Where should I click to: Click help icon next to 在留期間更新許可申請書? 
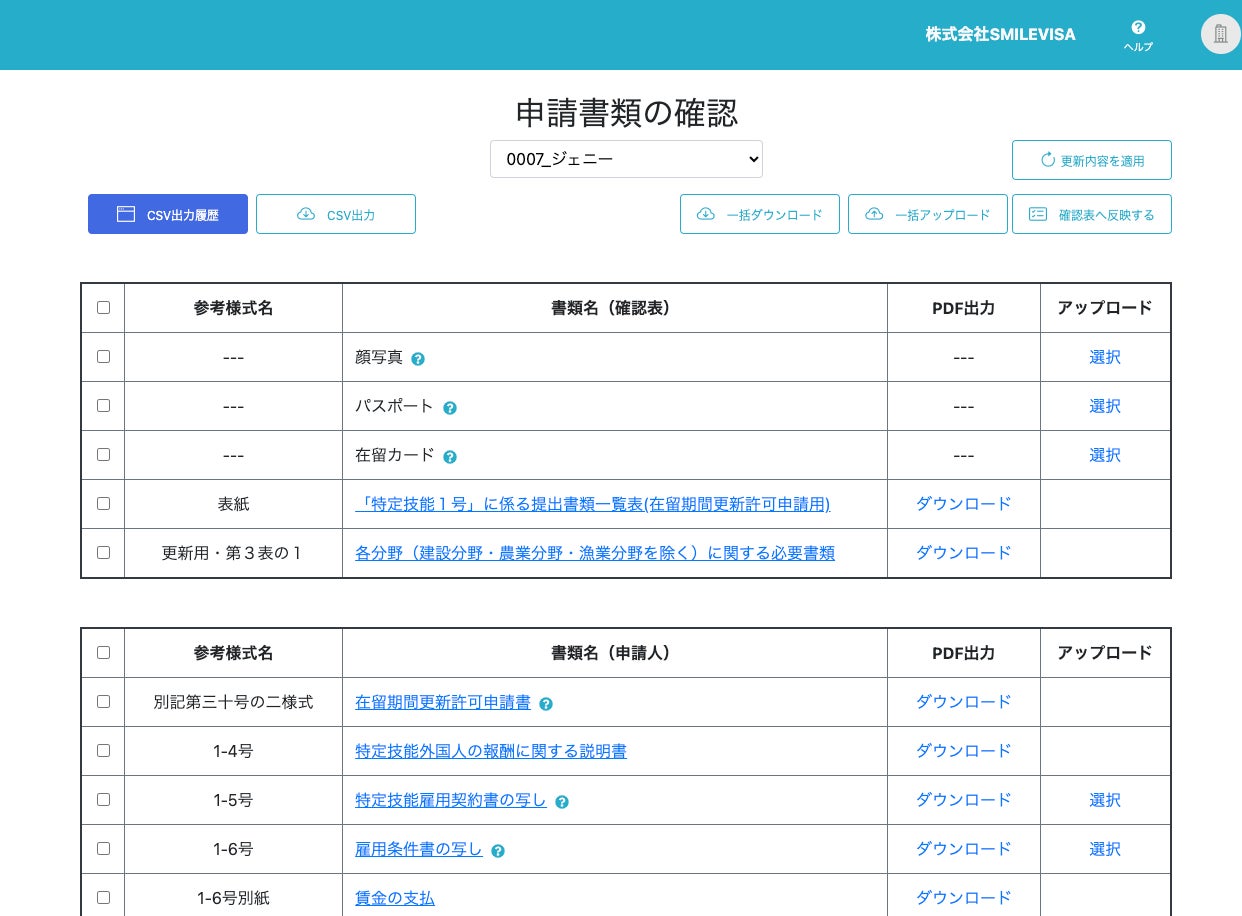click(546, 704)
